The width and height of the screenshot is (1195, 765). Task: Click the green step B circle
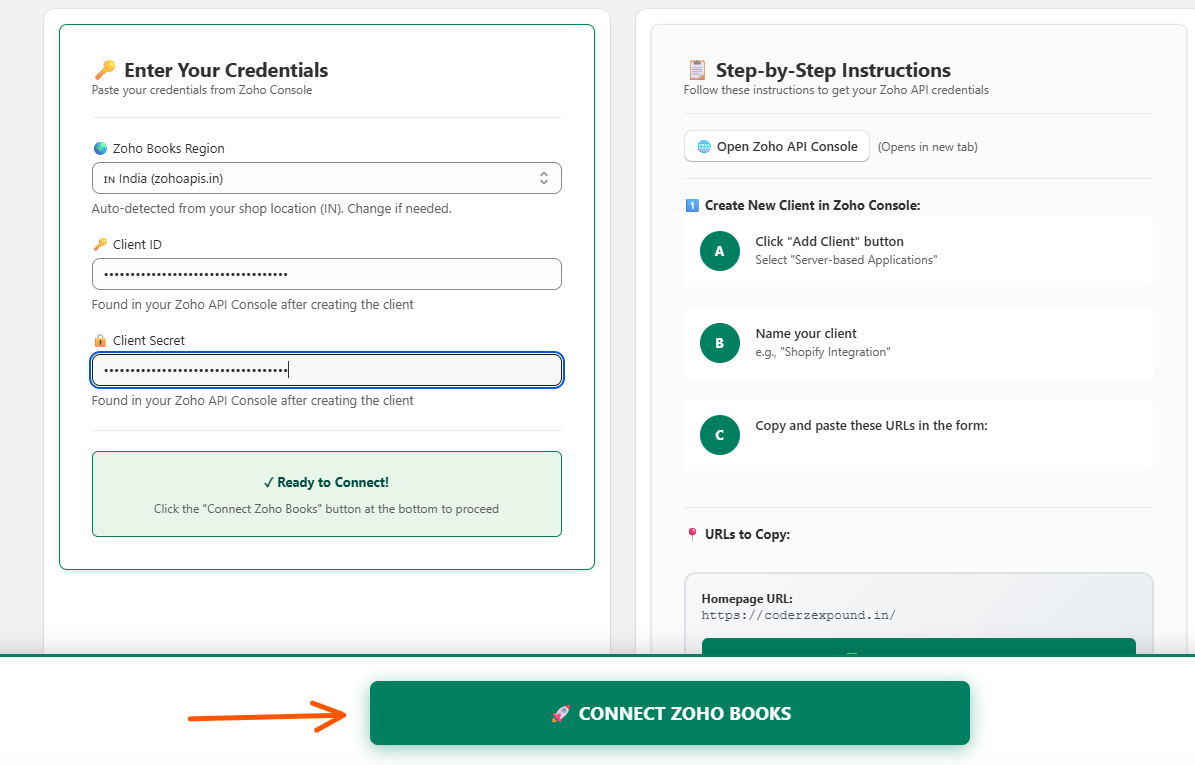[x=719, y=343]
